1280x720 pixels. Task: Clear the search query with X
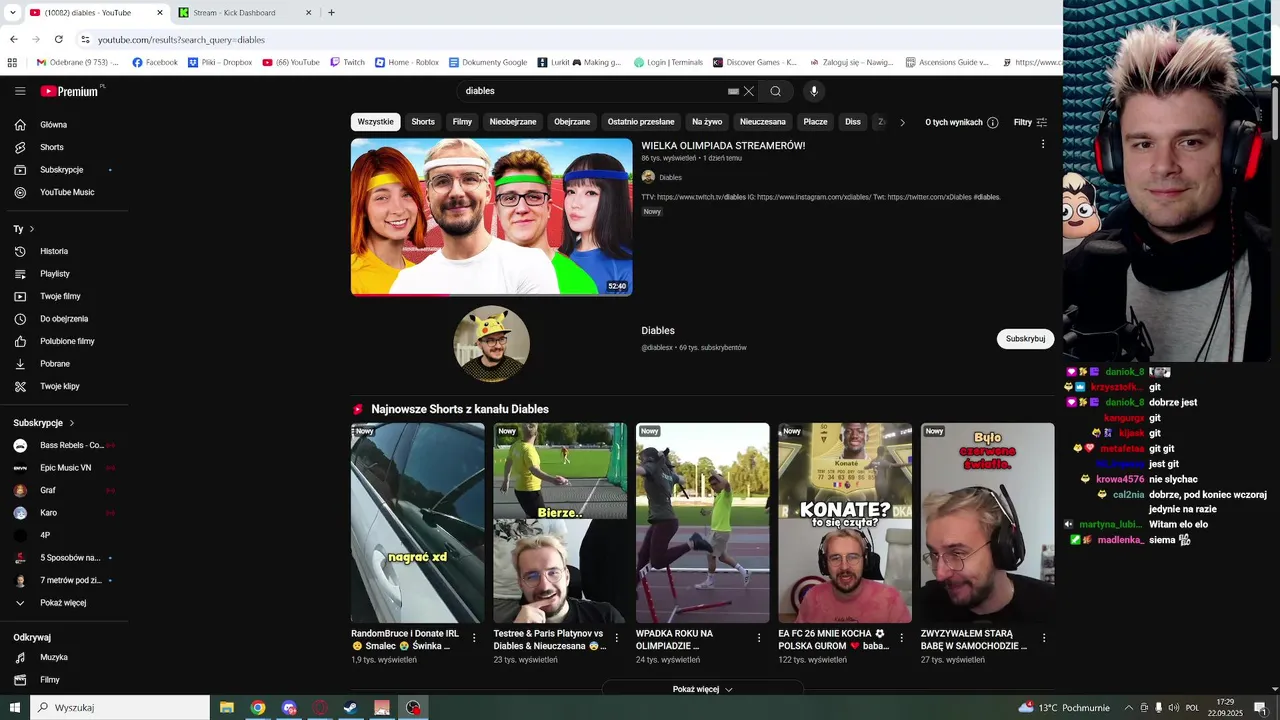[x=748, y=91]
